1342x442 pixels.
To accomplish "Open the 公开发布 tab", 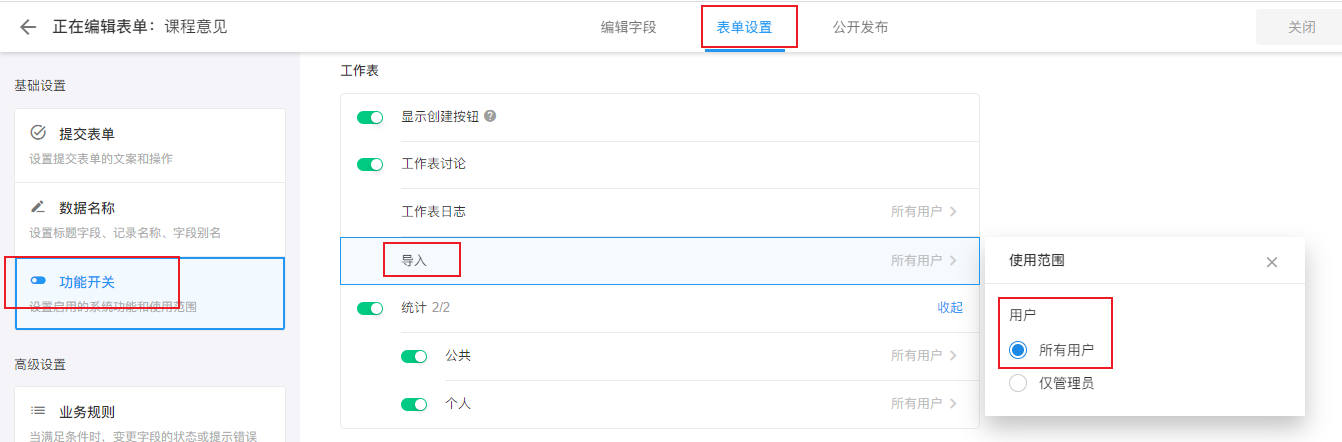I will (860, 27).
